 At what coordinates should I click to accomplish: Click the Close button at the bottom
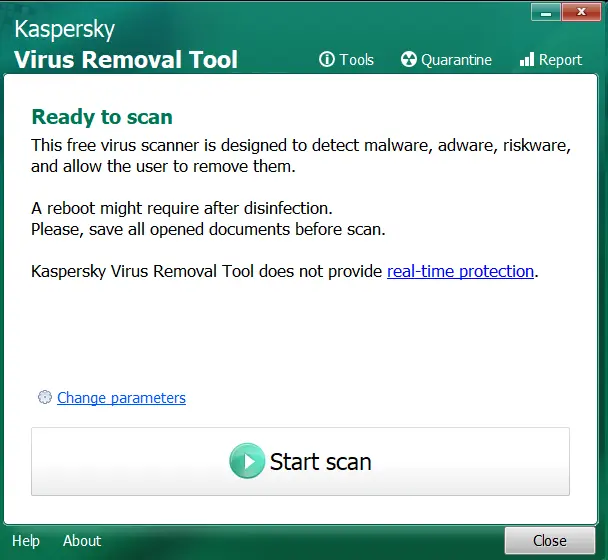(550, 541)
